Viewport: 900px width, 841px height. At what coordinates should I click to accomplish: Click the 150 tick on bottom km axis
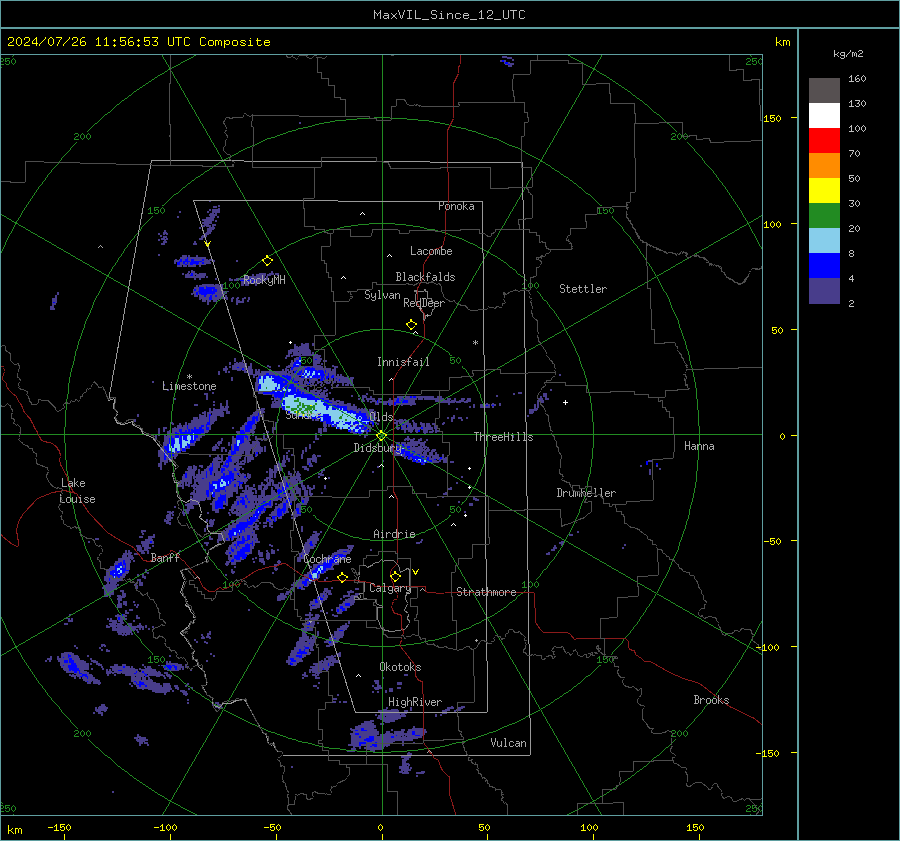tap(695, 828)
